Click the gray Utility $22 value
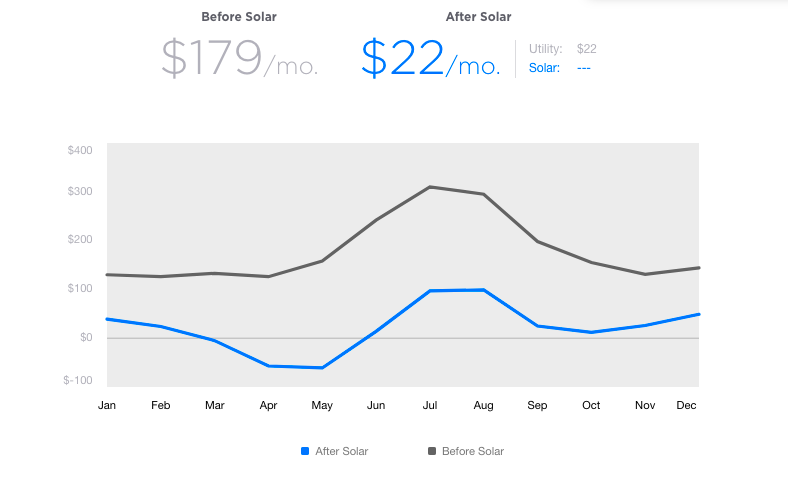The height and width of the screenshot is (492, 788). click(587, 48)
